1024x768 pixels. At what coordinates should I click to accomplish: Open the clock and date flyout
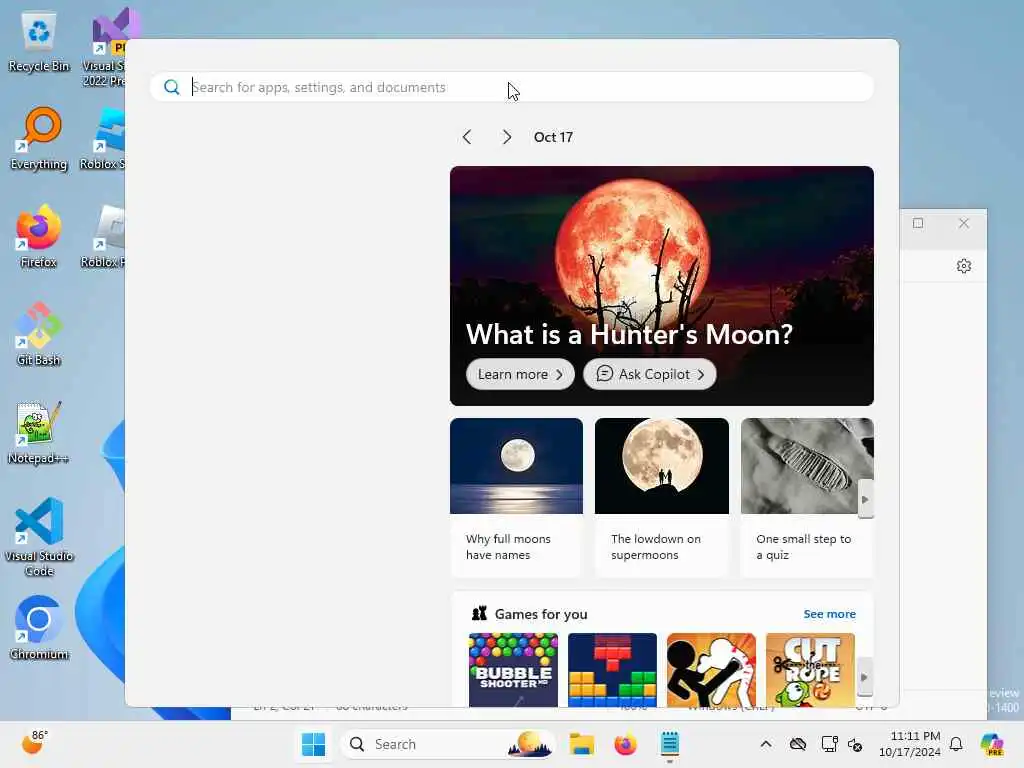pyautogui.click(x=910, y=744)
